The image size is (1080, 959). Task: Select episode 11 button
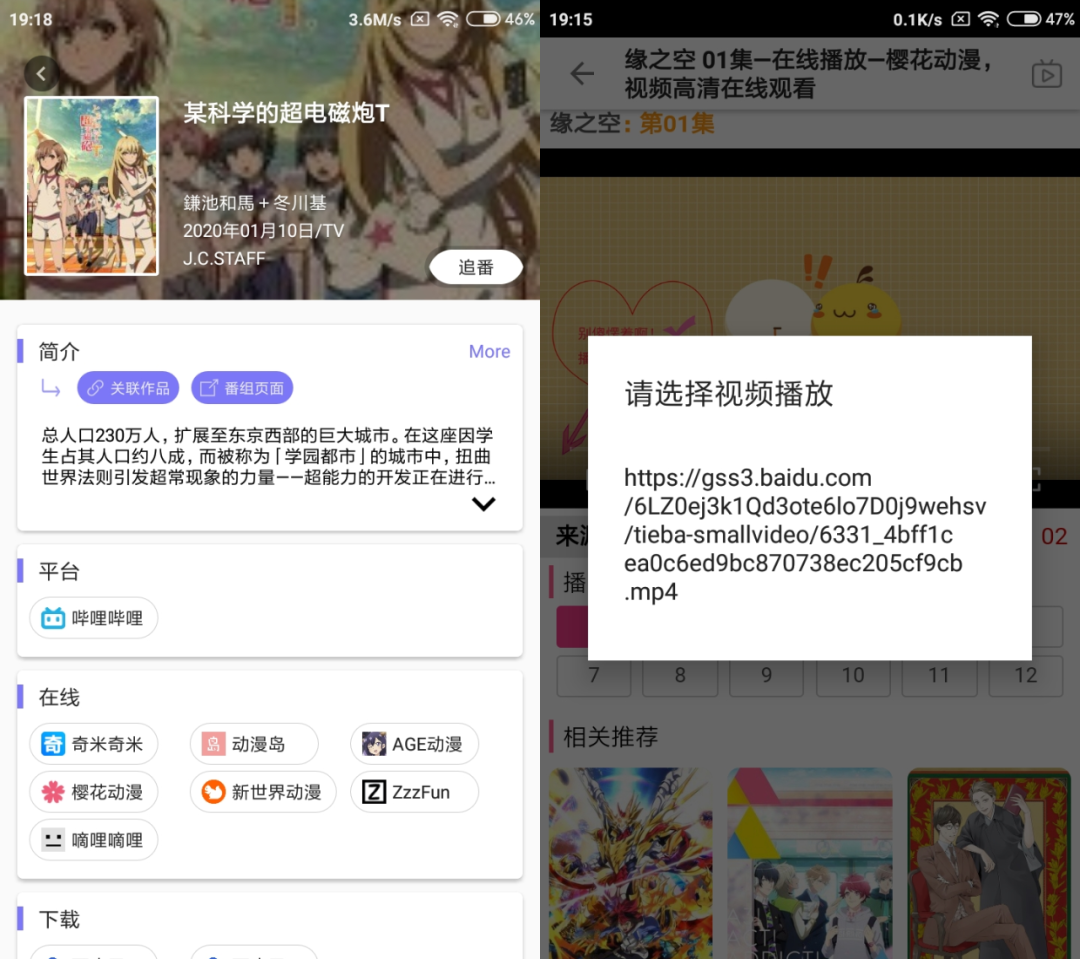pos(939,675)
